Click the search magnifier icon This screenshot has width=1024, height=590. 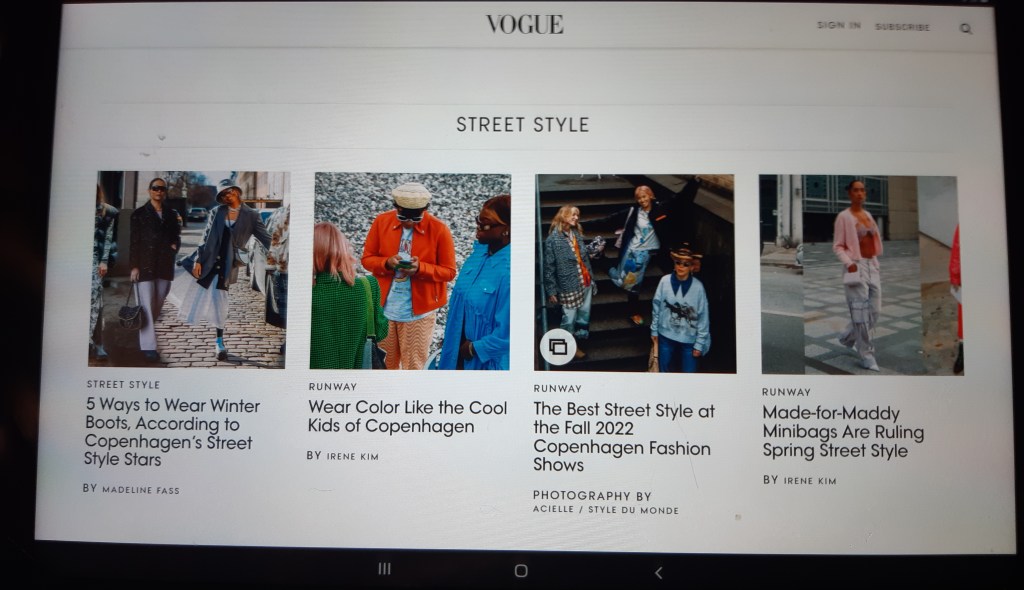(x=965, y=29)
